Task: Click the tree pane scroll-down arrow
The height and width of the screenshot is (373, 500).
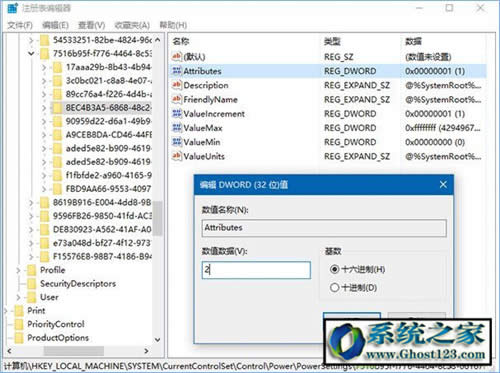Action: point(158,340)
